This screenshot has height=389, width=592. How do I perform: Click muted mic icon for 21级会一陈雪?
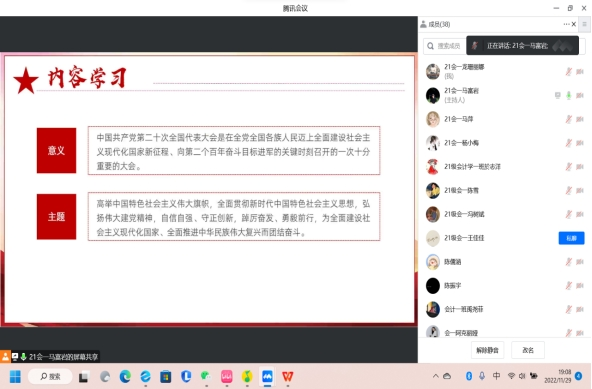coord(569,191)
